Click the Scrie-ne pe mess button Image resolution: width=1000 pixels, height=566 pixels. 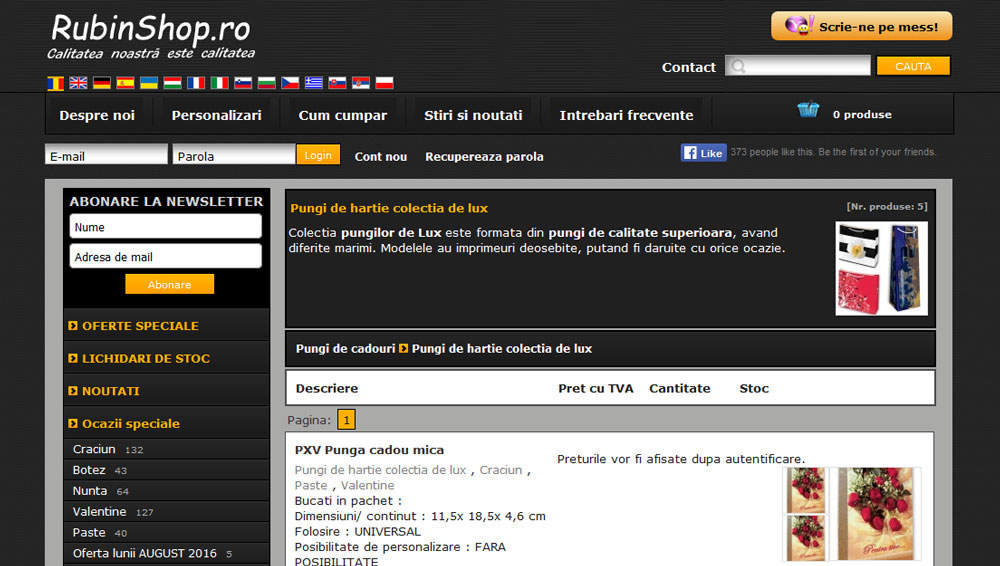coord(862,26)
